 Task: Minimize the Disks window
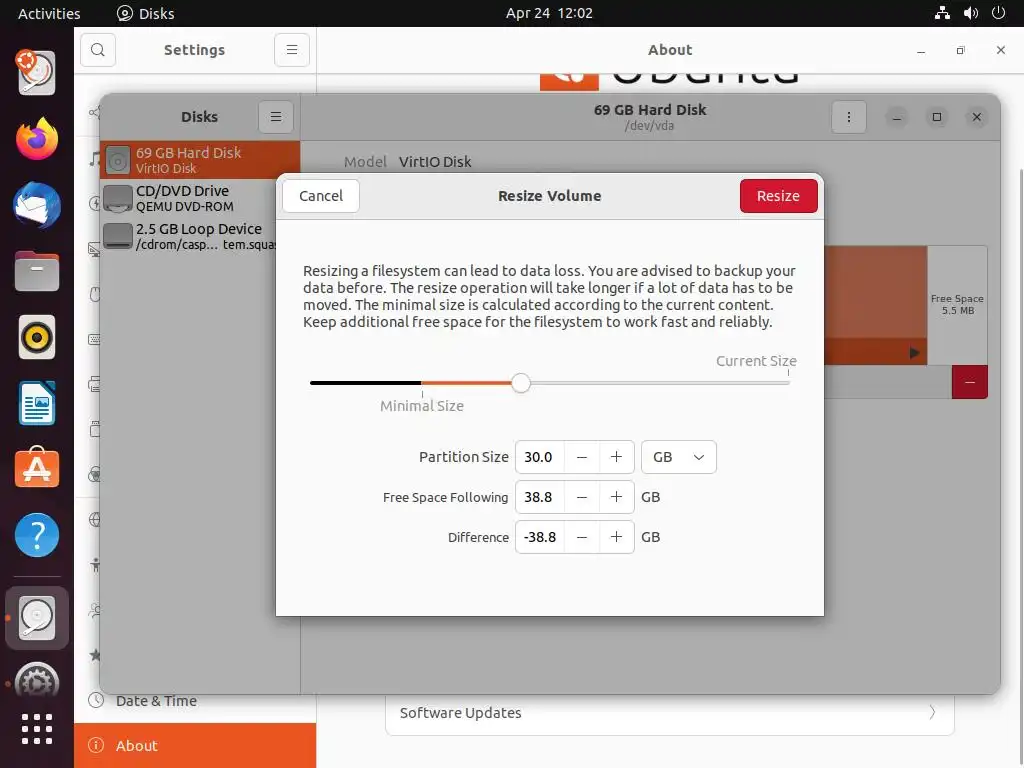pyautogui.click(x=897, y=118)
